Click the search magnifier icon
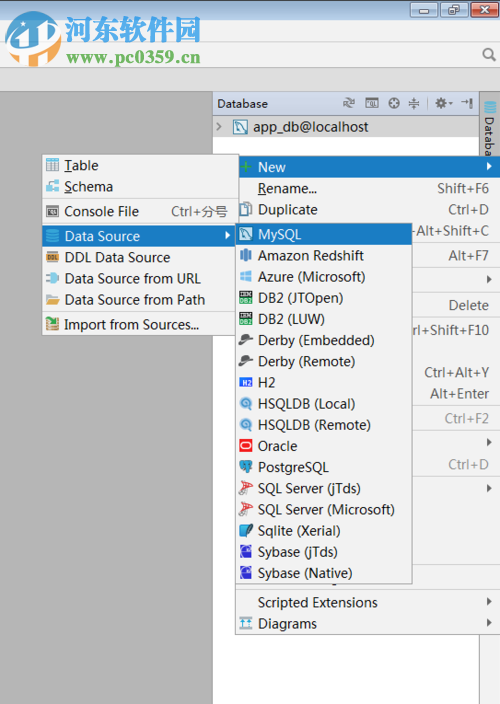The width and height of the screenshot is (500, 704). [489, 55]
